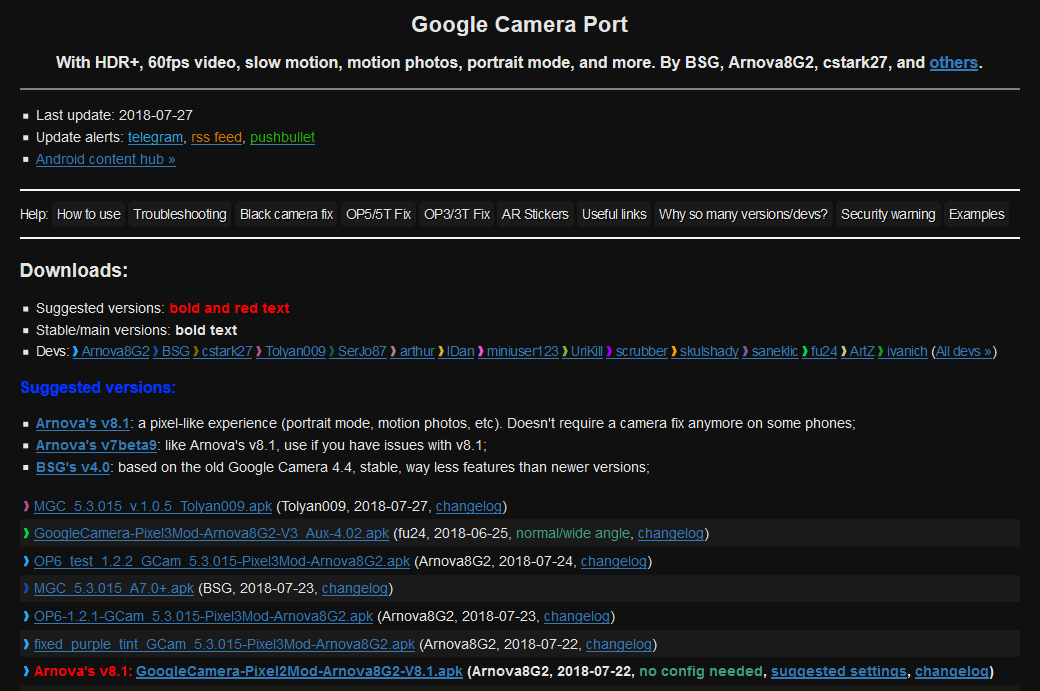Open the Black camera fix help
The width and height of the screenshot is (1040, 691).
287,214
